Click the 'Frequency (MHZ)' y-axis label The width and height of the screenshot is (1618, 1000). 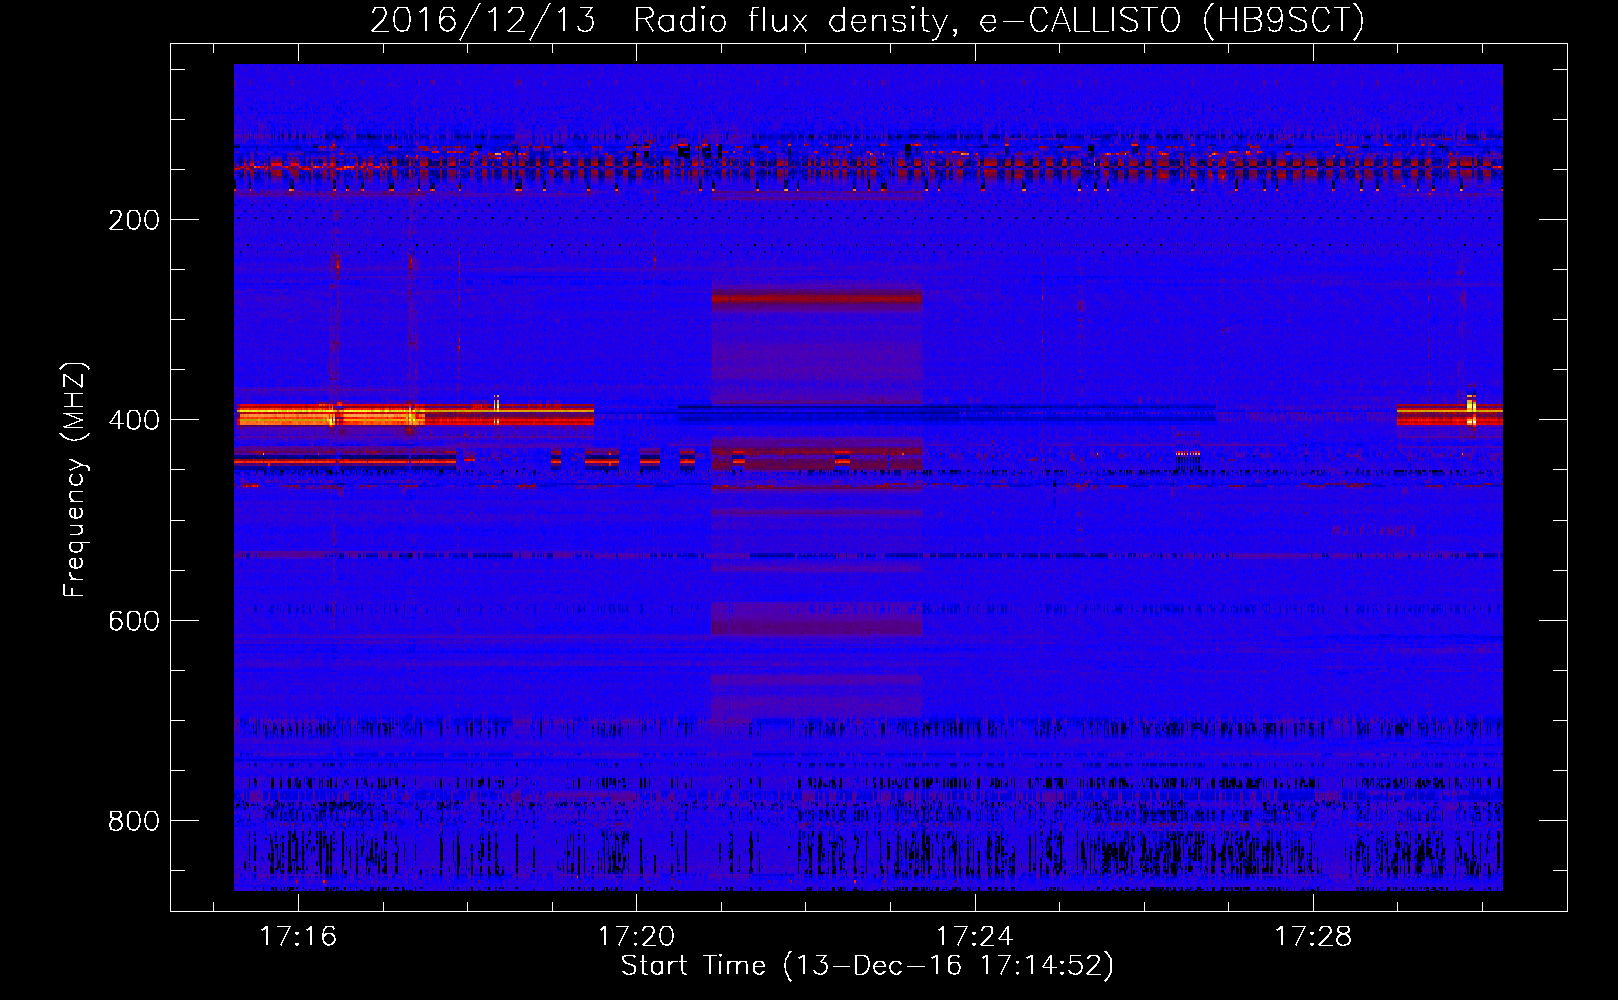tap(75, 480)
